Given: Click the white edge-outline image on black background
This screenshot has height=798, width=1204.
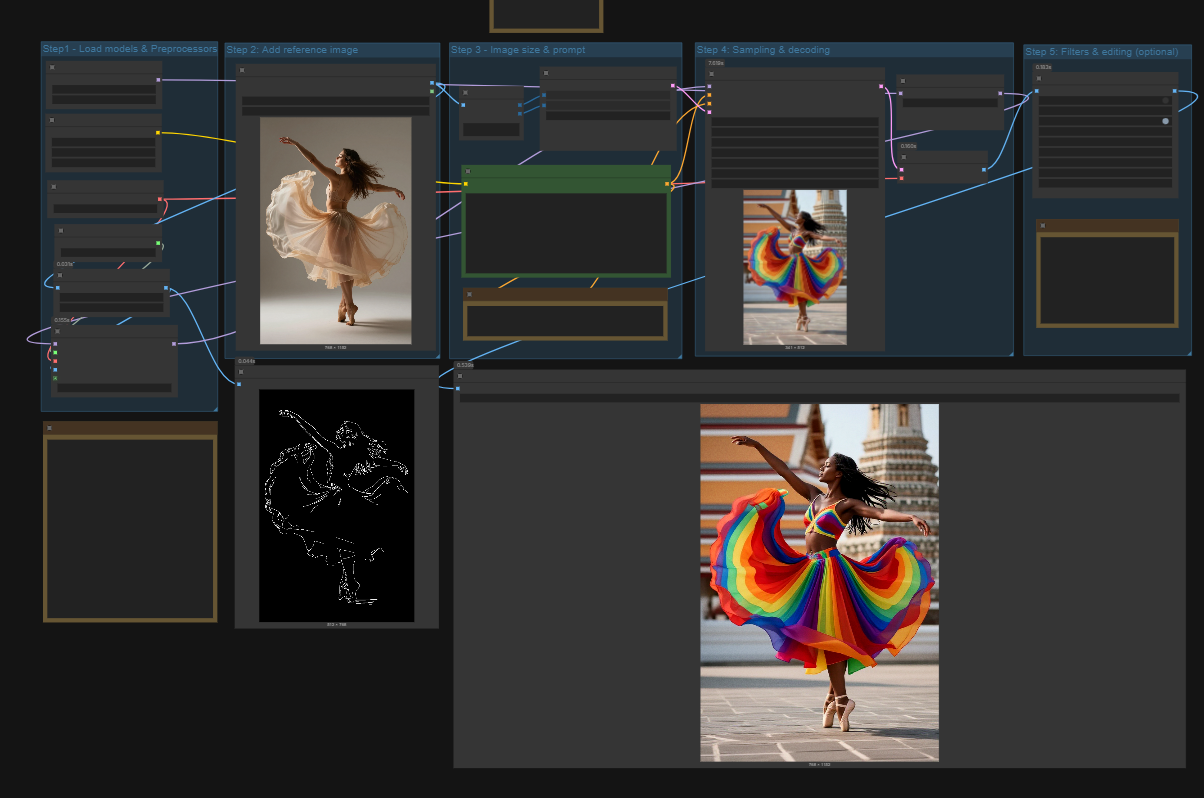Looking at the screenshot, I should click(336, 505).
